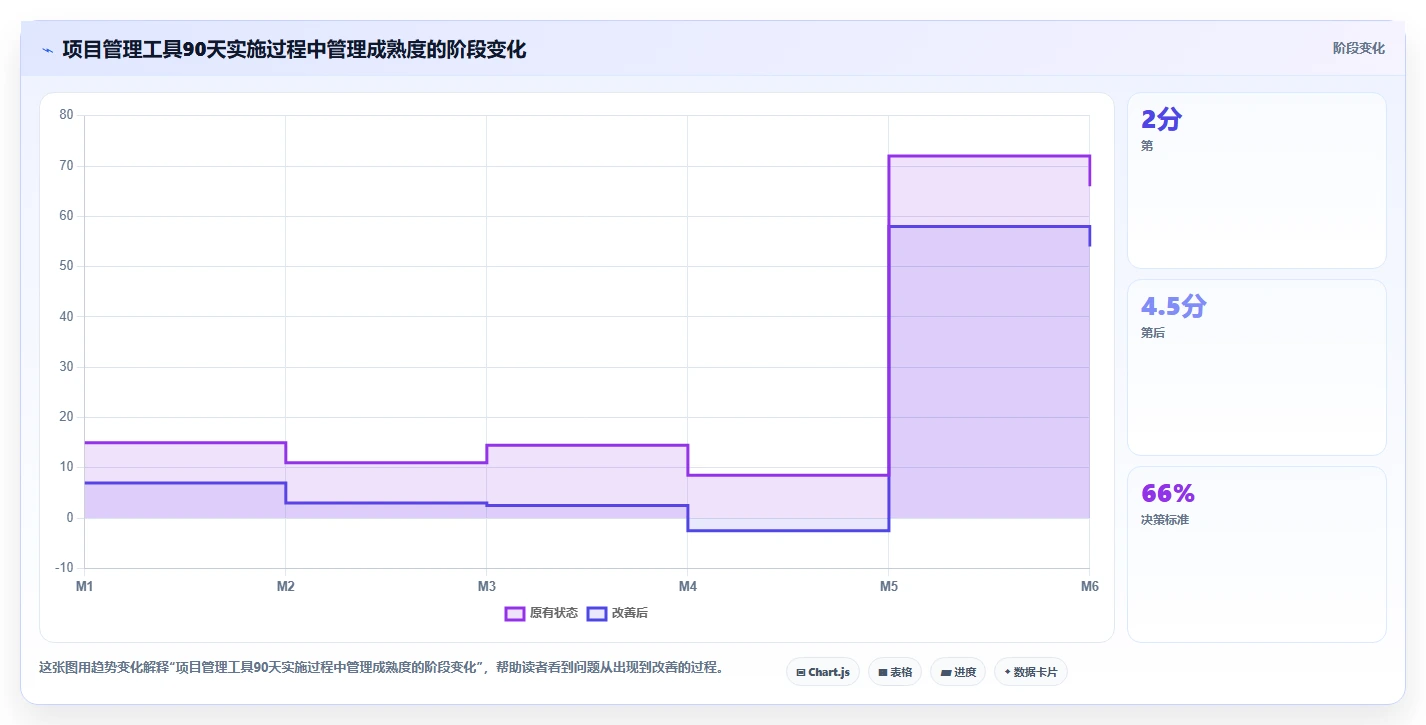
Task: Select the Chart.js tag button
Action: 823,672
